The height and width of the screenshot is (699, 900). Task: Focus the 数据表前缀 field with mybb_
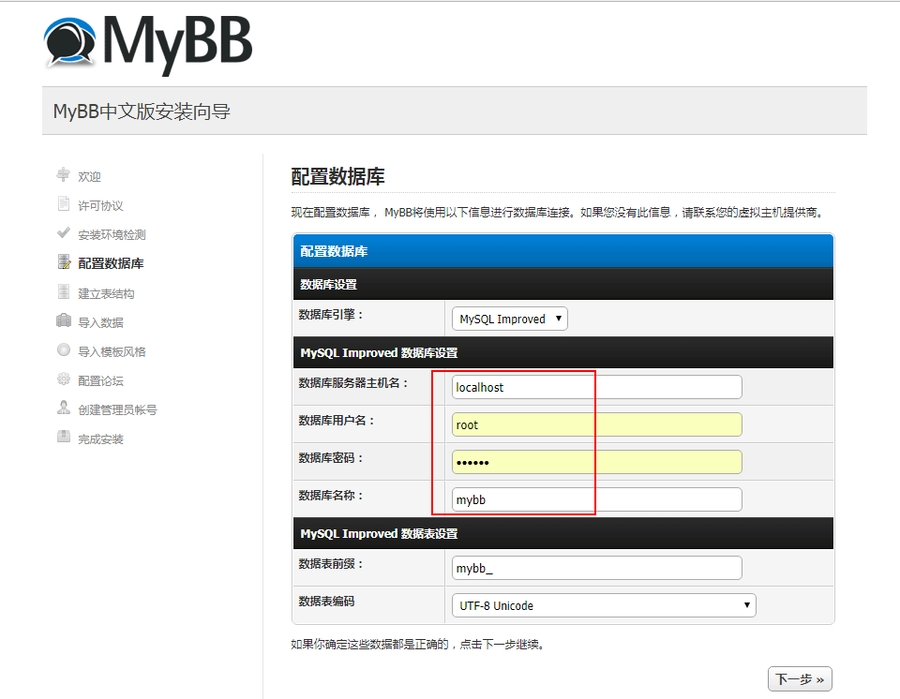coord(597,568)
